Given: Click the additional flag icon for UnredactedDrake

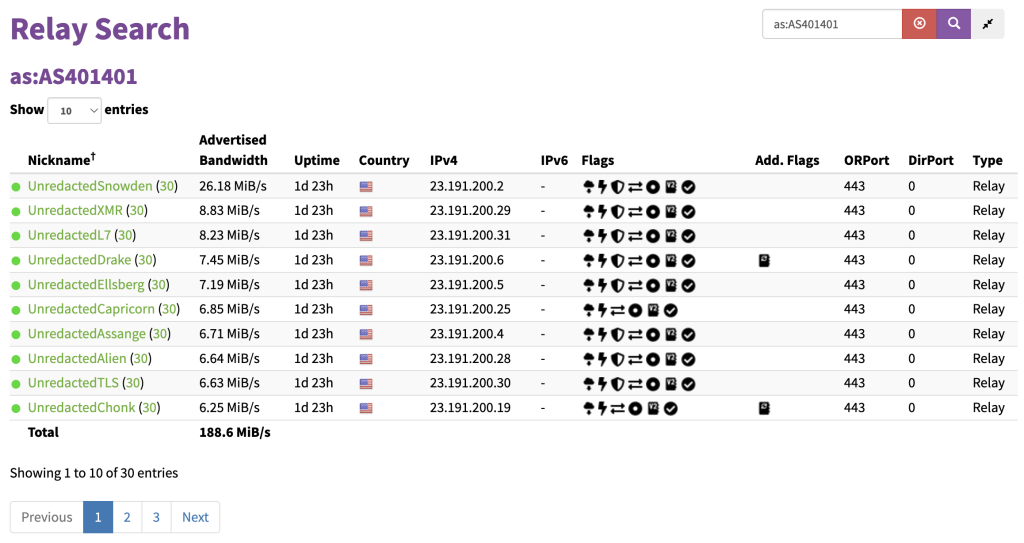Looking at the screenshot, I should (763, 260).
